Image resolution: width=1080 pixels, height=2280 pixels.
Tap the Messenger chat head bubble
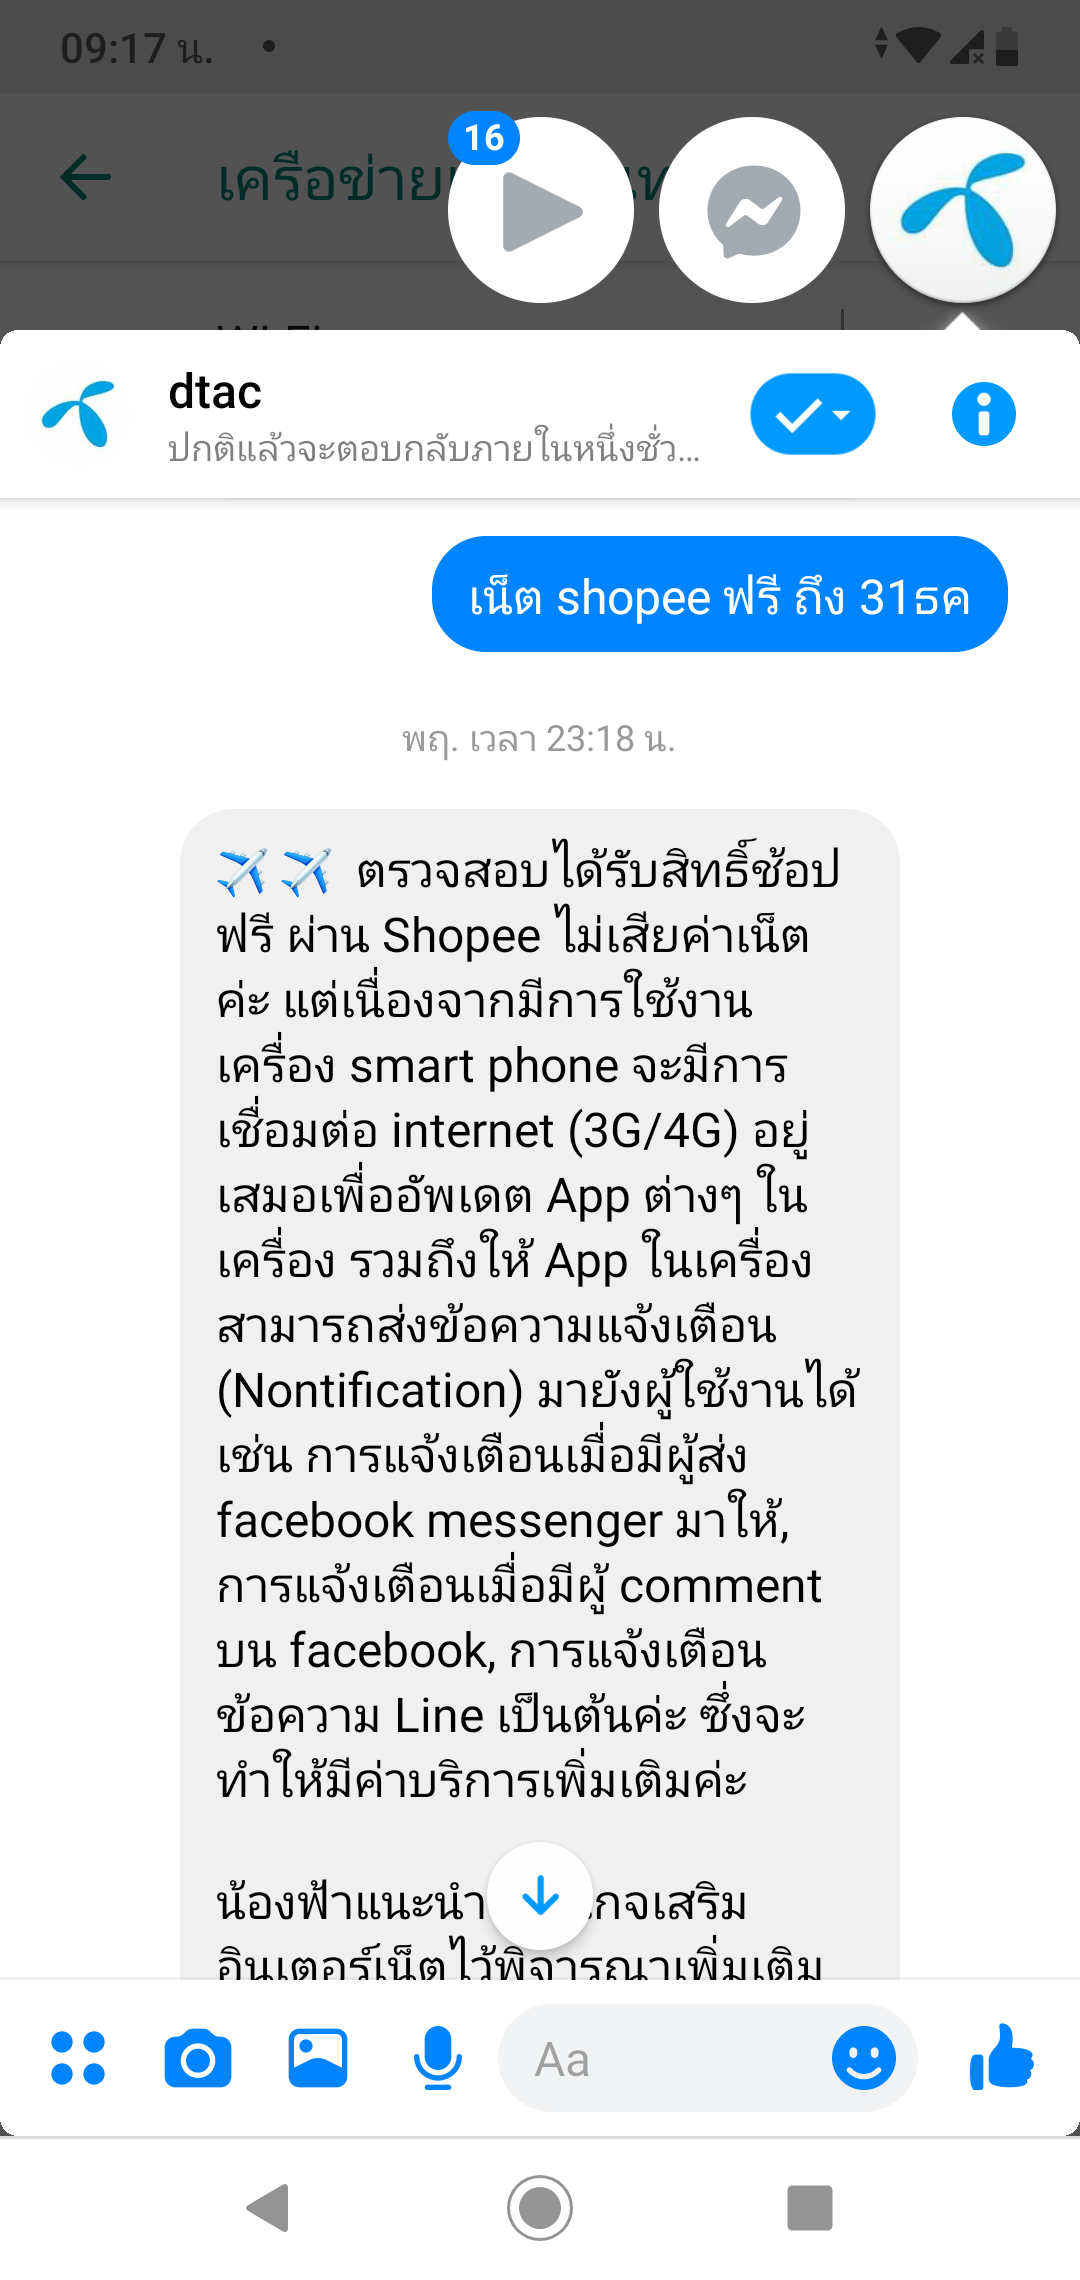[x=752, y=210]
